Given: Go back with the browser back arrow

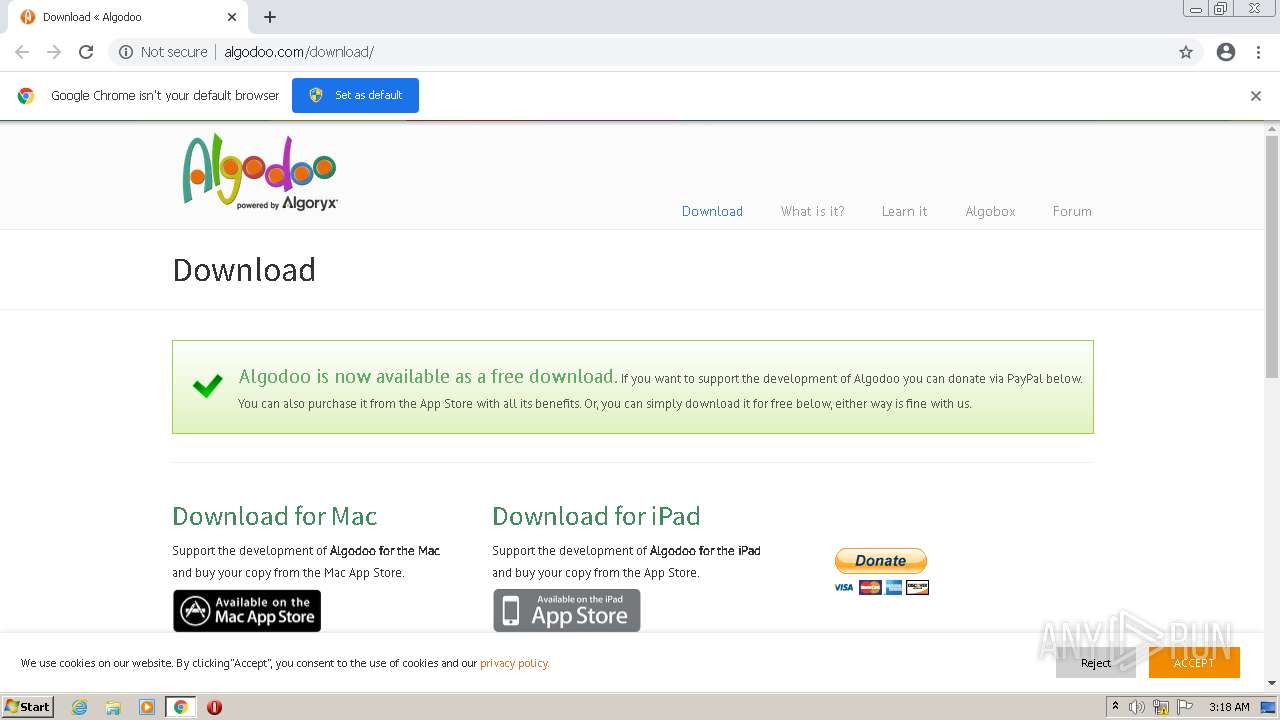Looking at the screenshot, I should 22,52.
